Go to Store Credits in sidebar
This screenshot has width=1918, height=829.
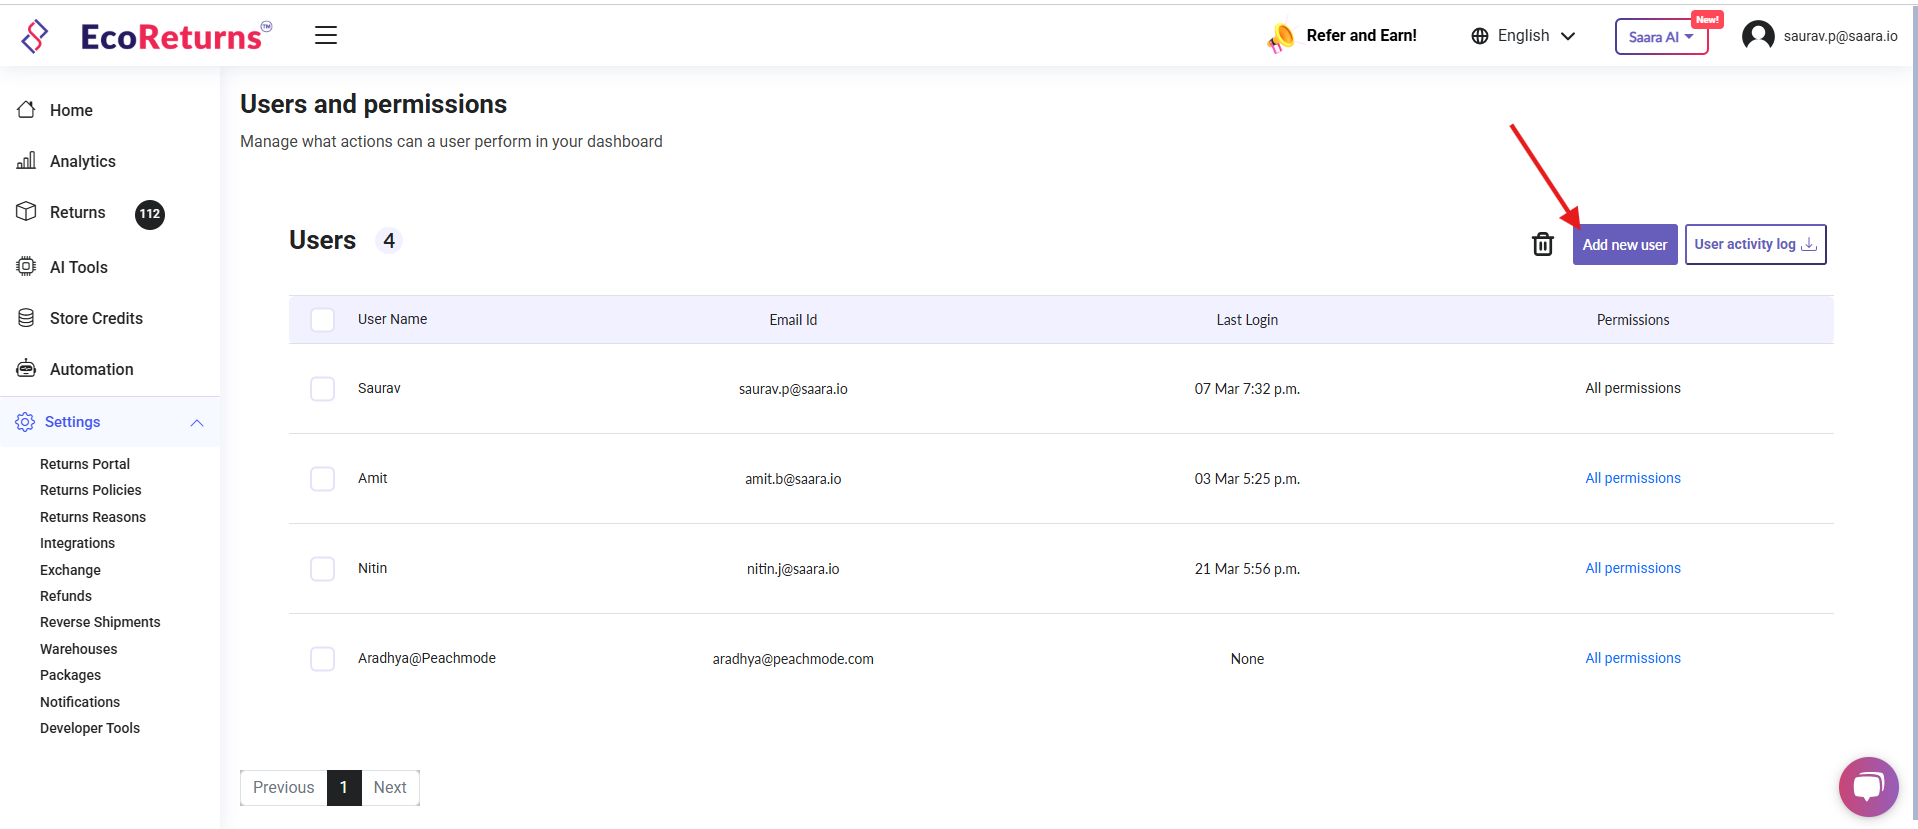tap(96, 318)
